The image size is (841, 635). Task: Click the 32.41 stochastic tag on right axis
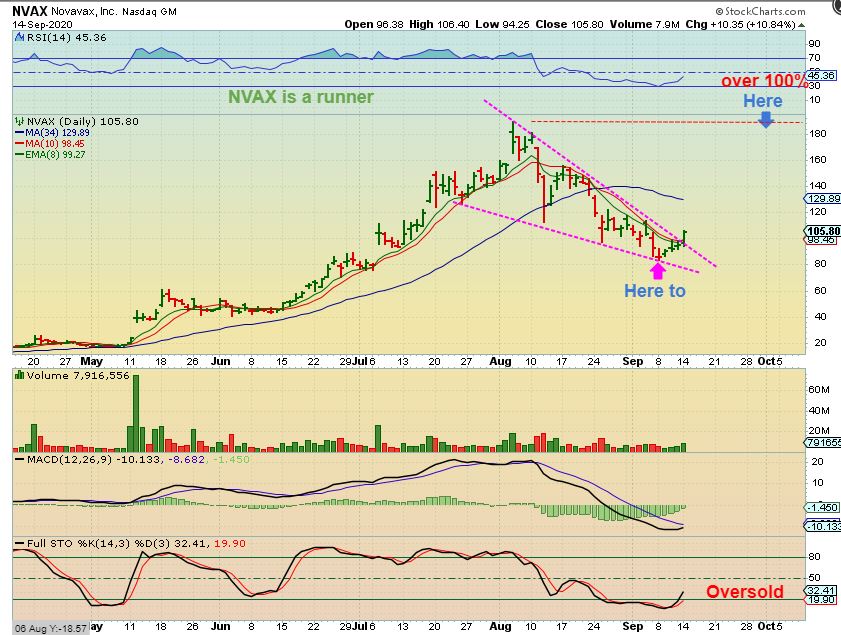[821, 590]
